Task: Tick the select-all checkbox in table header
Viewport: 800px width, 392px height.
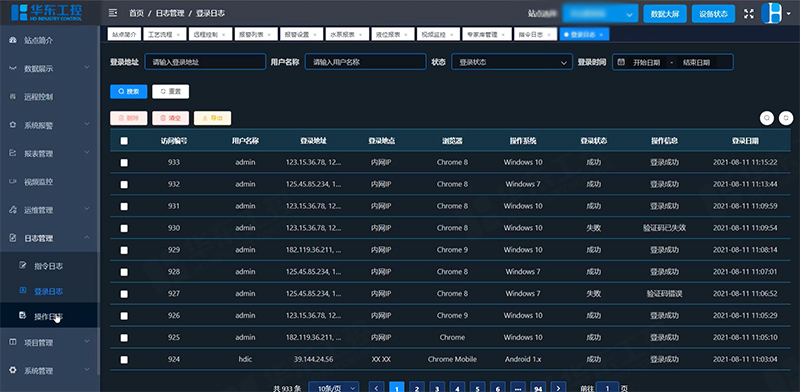Action: pos(124,141)
